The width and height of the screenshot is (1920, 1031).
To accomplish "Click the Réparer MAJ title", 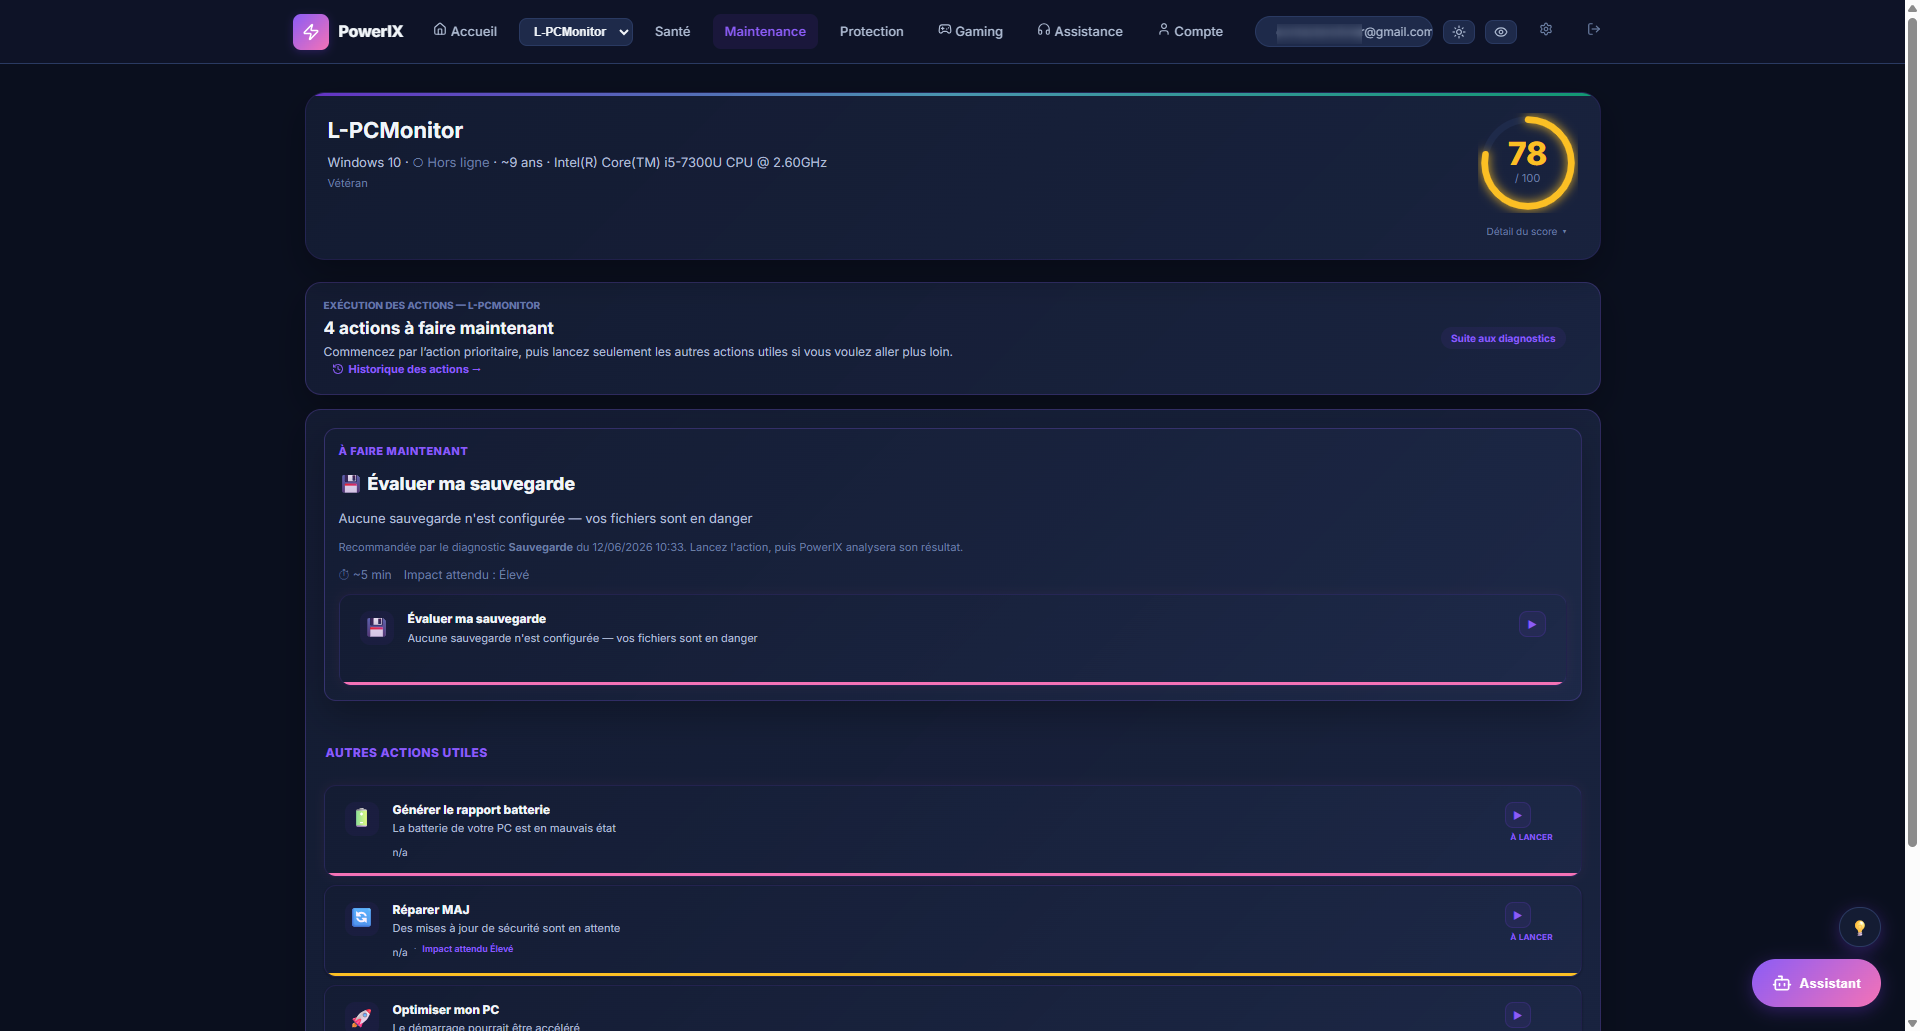I will coord(431,910).
